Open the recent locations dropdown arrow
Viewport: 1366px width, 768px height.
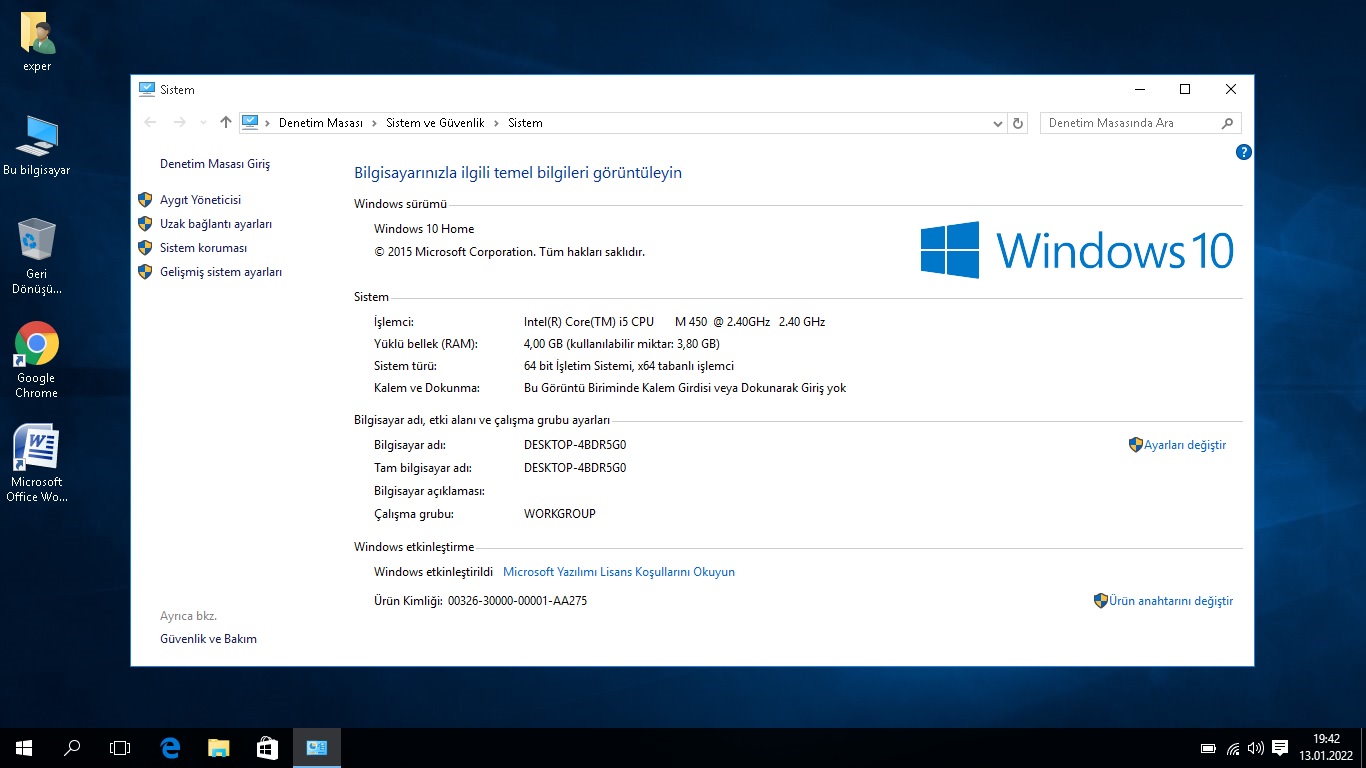(x=204, y=123)
